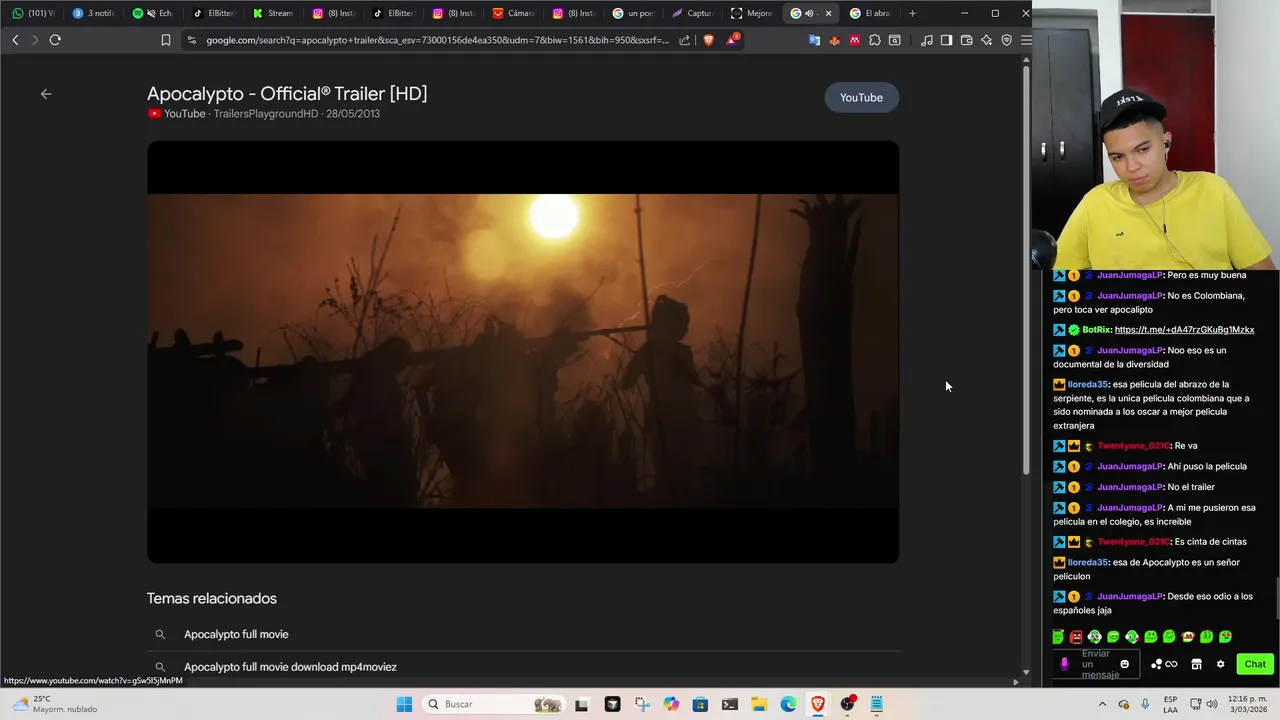
Task: Open File Explorer from the taskbar
Action: (759, 704)
